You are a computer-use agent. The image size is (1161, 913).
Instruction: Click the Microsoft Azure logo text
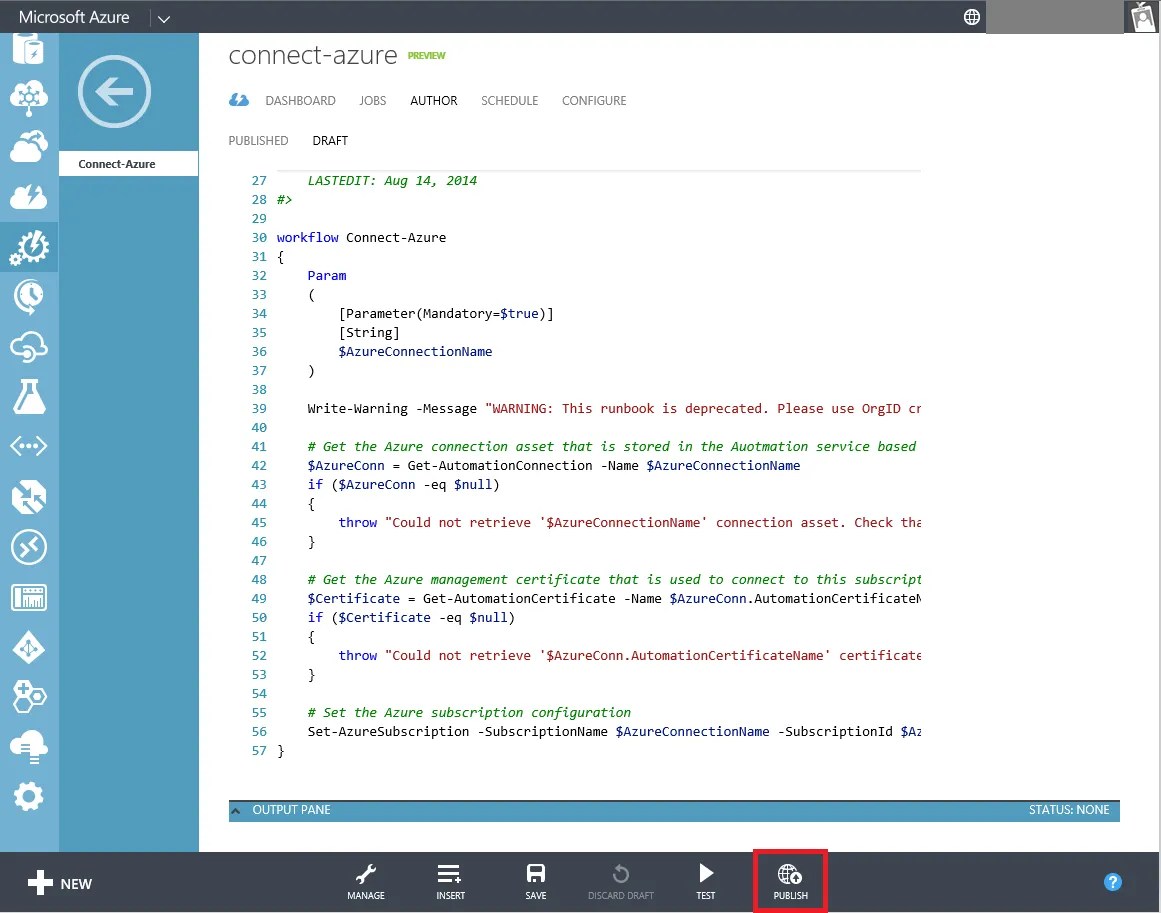pos(74,16)
